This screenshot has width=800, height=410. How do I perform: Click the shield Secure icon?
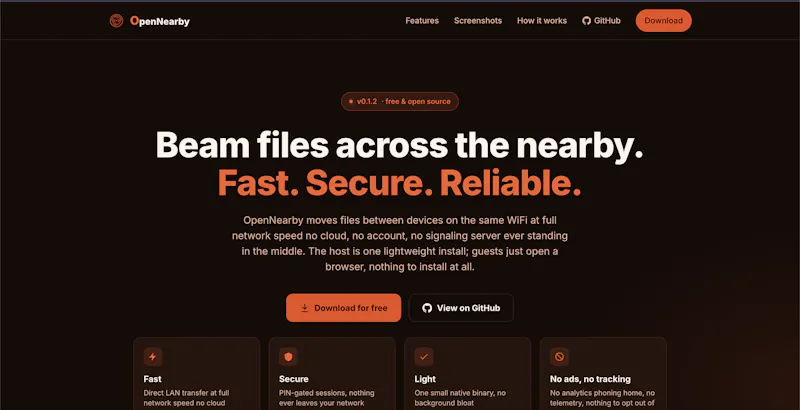coord(288,357)
